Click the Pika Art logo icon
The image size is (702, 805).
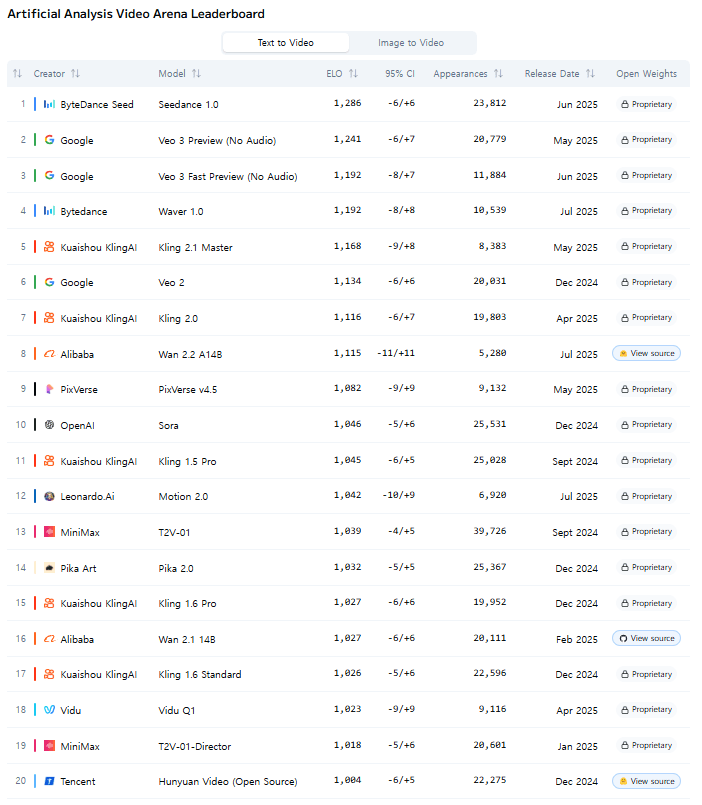(49, 568)
